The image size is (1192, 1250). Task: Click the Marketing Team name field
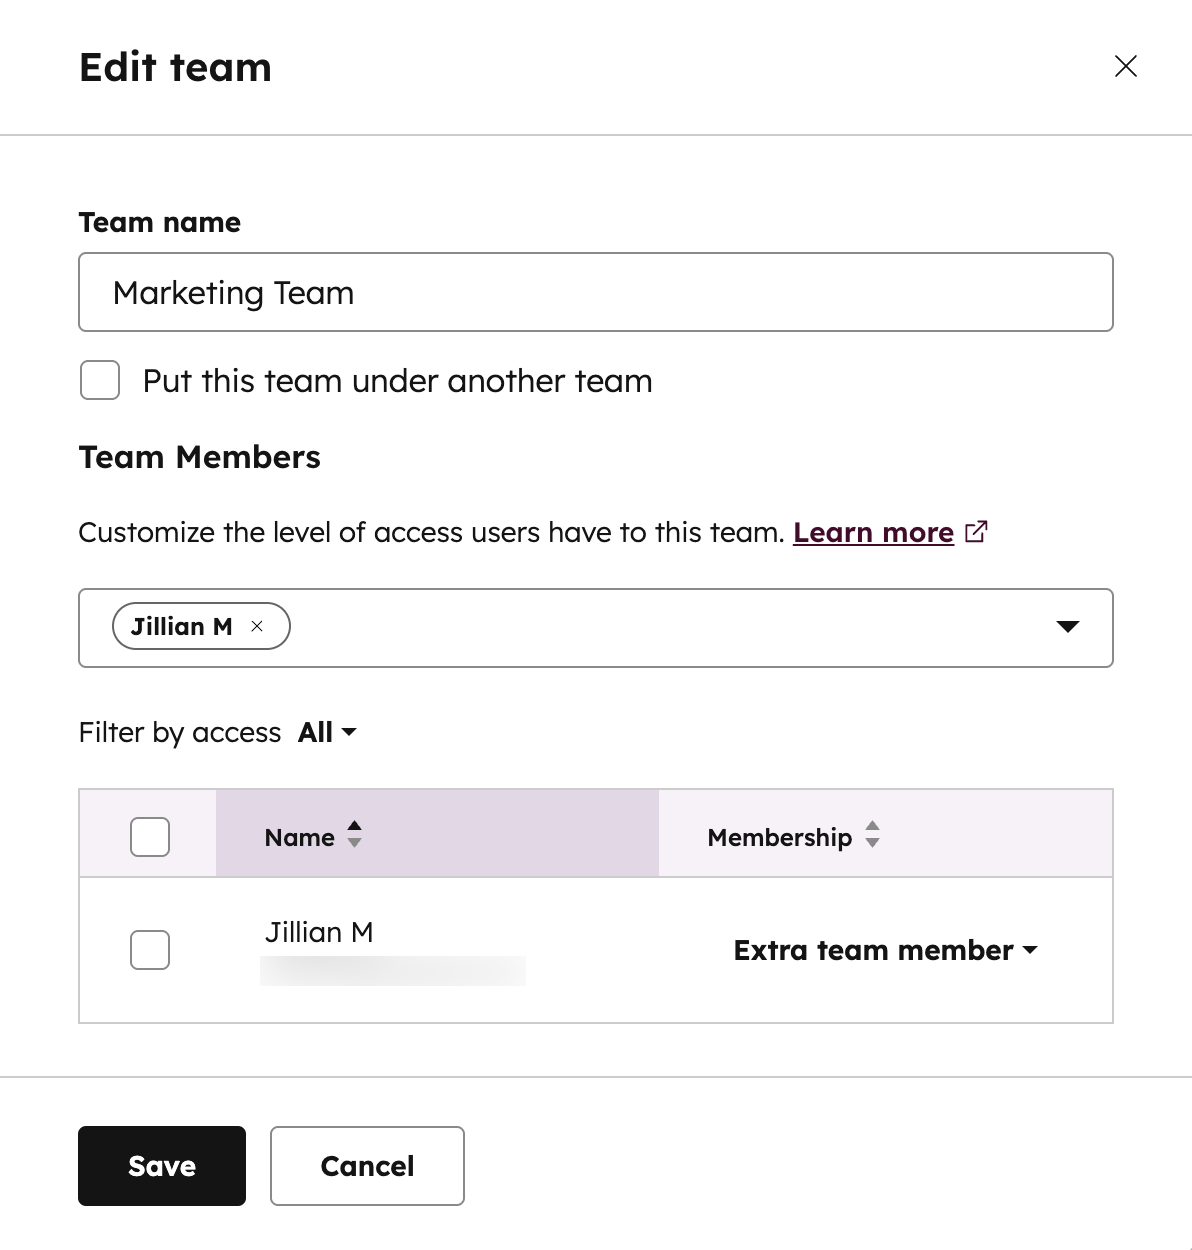595,292
